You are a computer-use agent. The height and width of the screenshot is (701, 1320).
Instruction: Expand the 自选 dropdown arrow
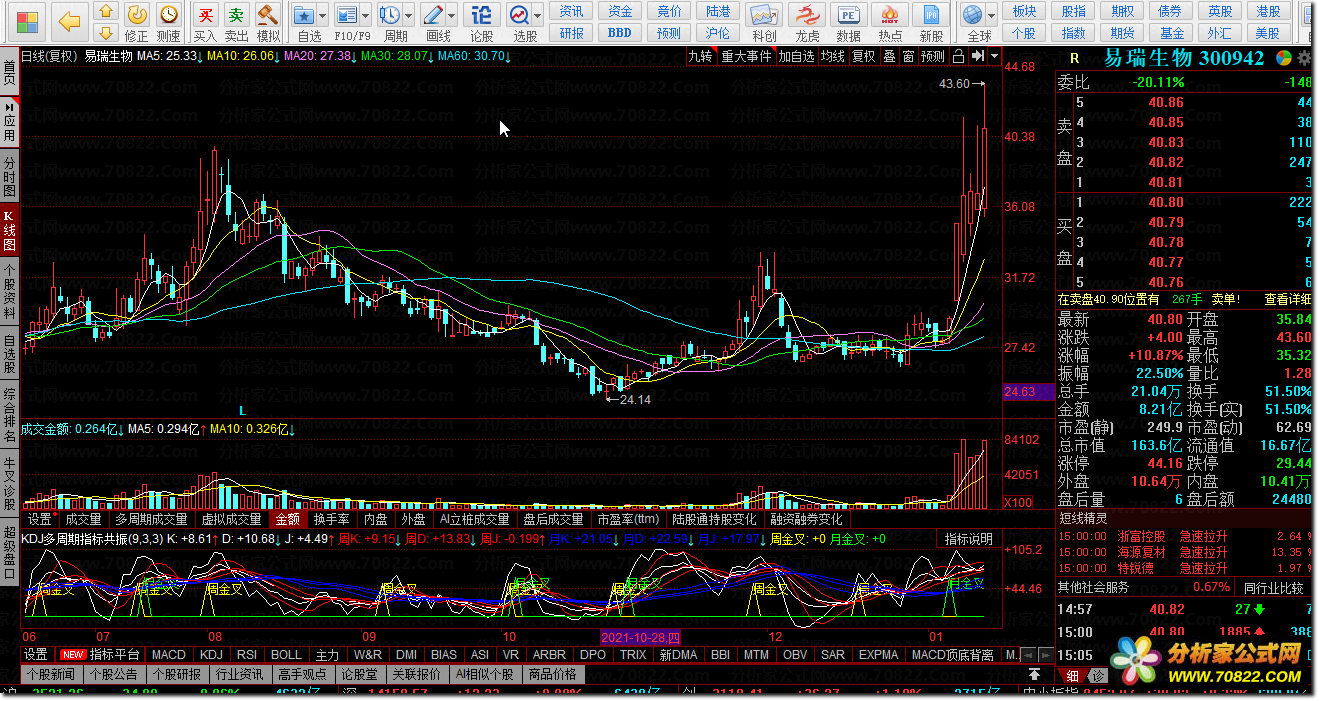tap(323, 15)
